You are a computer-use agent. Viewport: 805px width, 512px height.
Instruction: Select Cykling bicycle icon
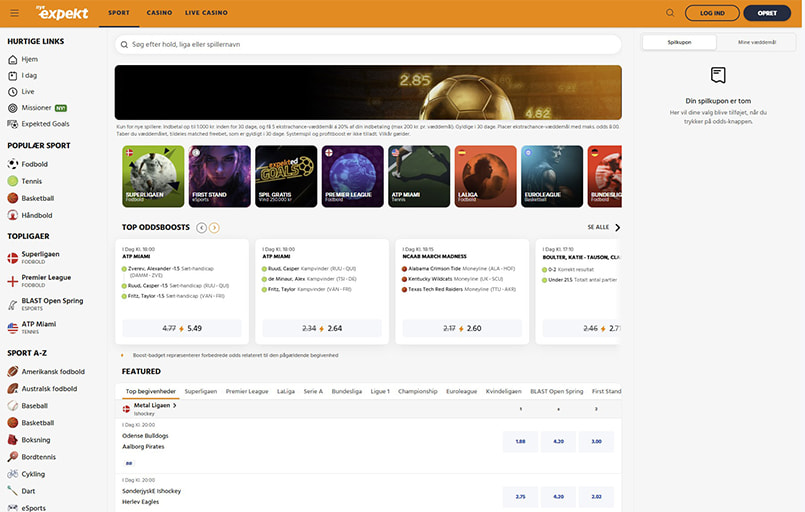click(13, 473)
